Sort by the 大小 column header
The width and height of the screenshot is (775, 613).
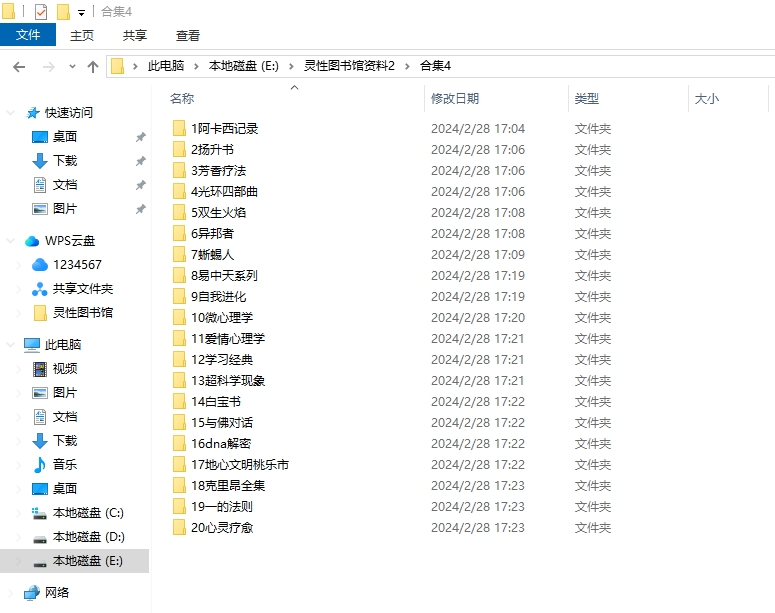click(706, 98)
